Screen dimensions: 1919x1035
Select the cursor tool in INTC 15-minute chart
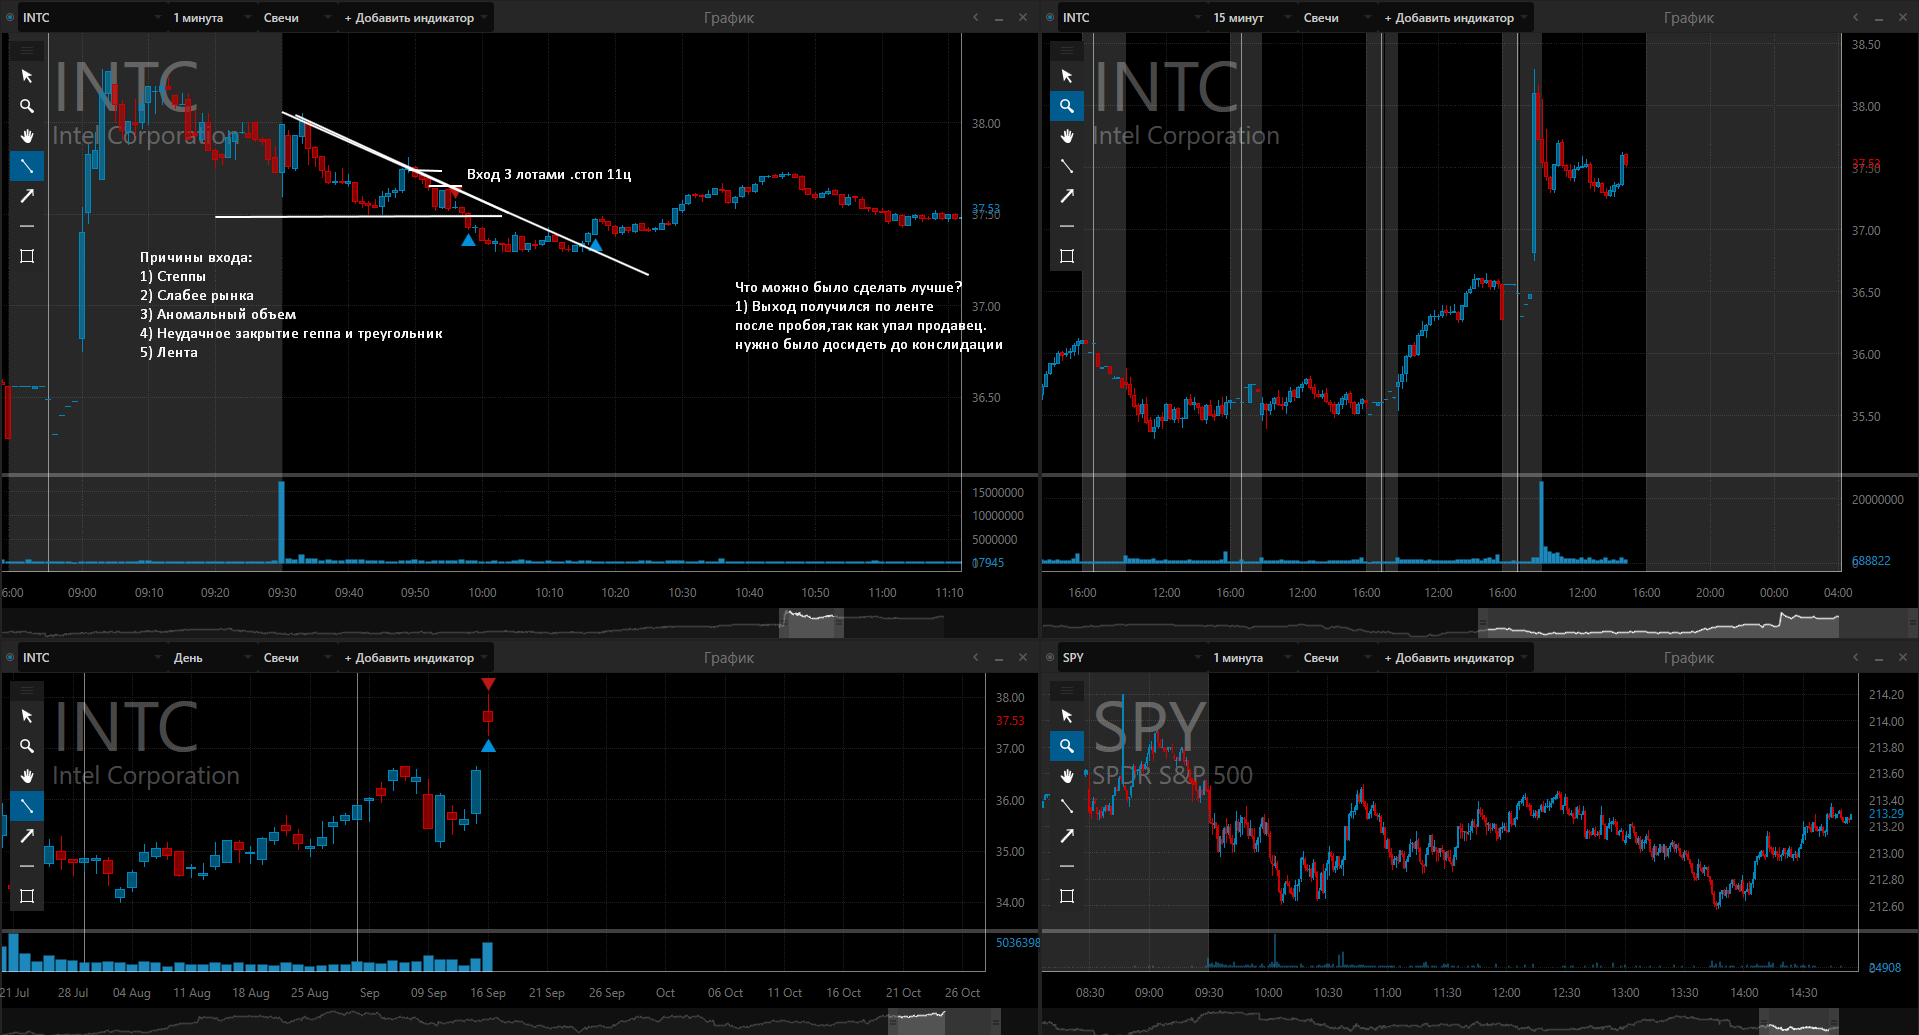tap(1067, 76)
